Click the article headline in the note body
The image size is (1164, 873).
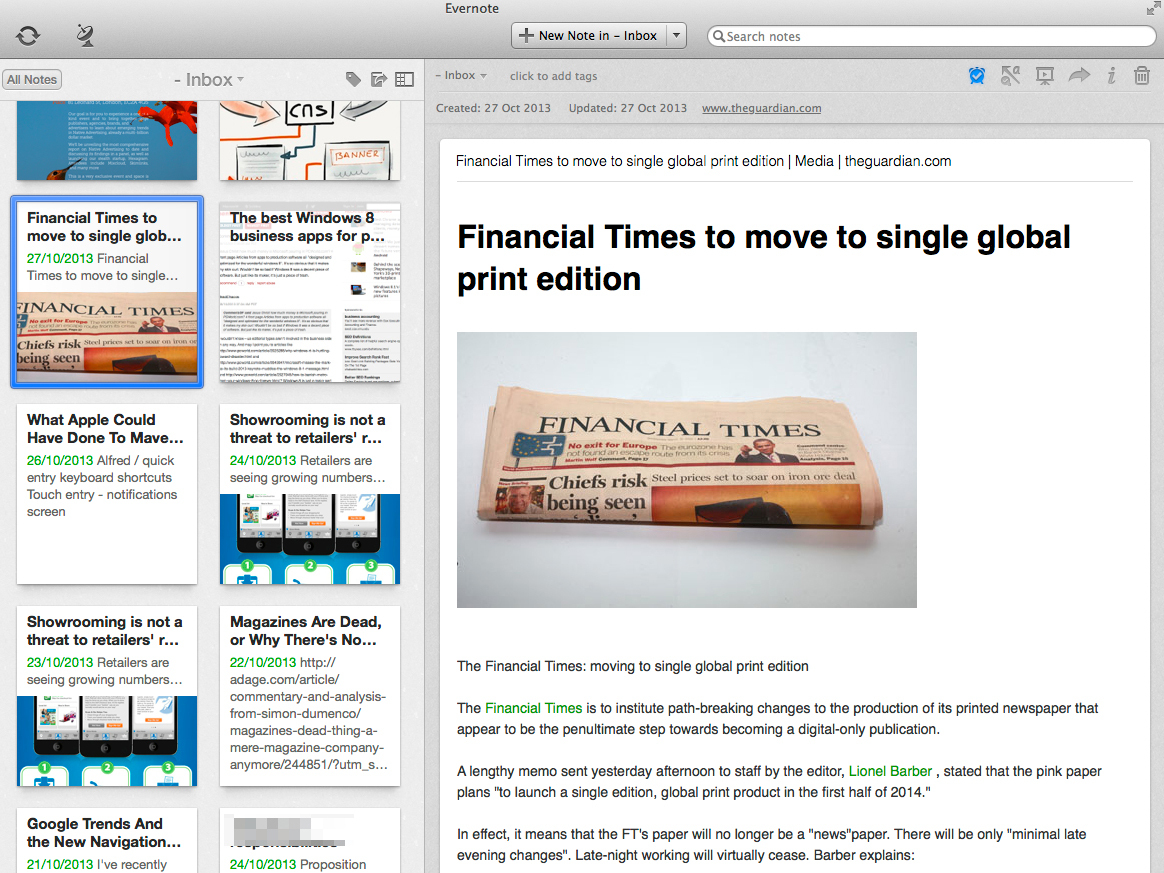764,258
